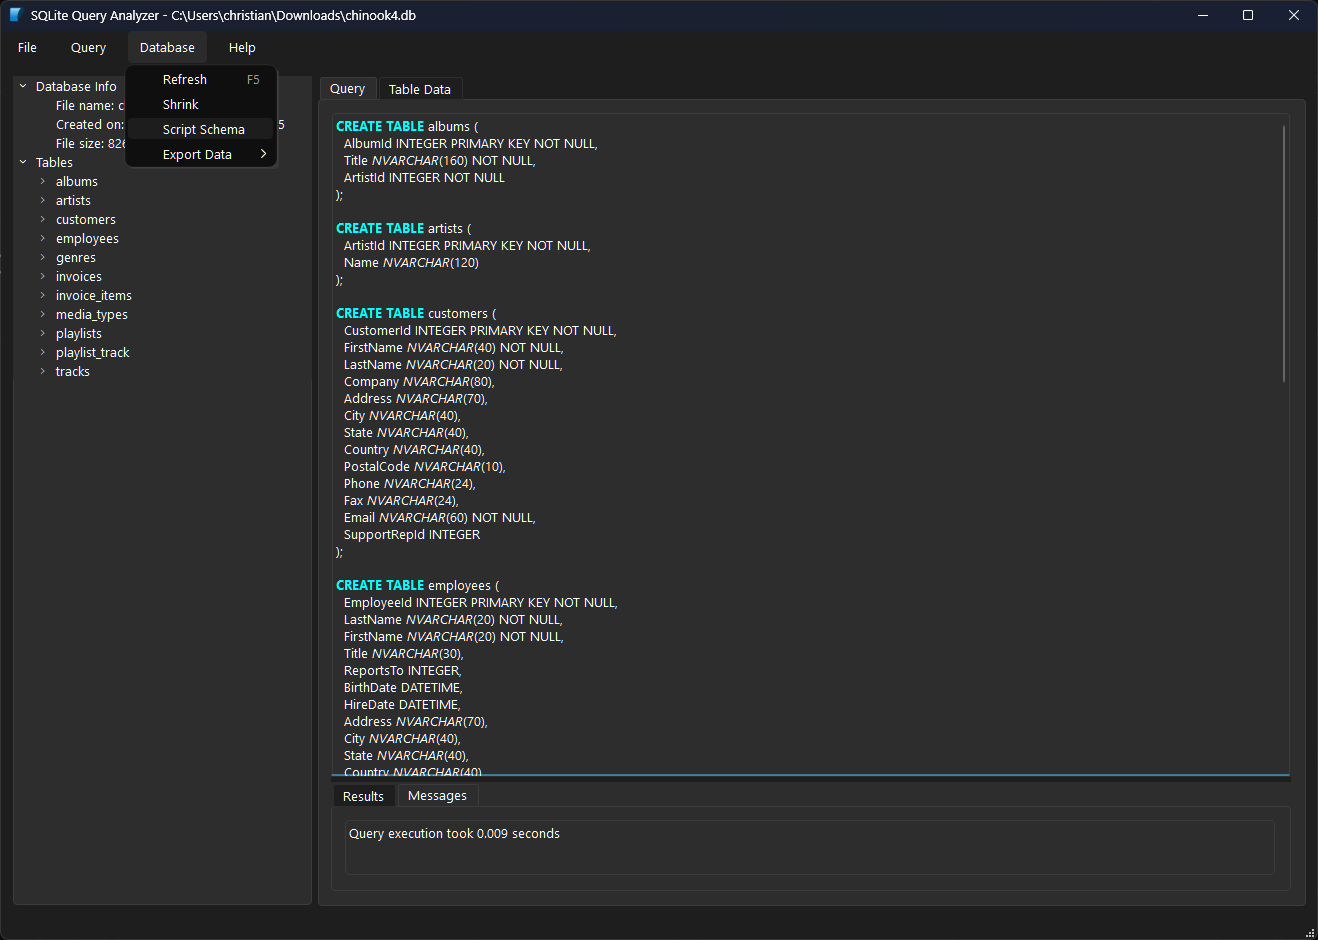Viewport: 1318px width, 940px height.
Task: Click the CREATE TABLE albums line
Action: 407,126
